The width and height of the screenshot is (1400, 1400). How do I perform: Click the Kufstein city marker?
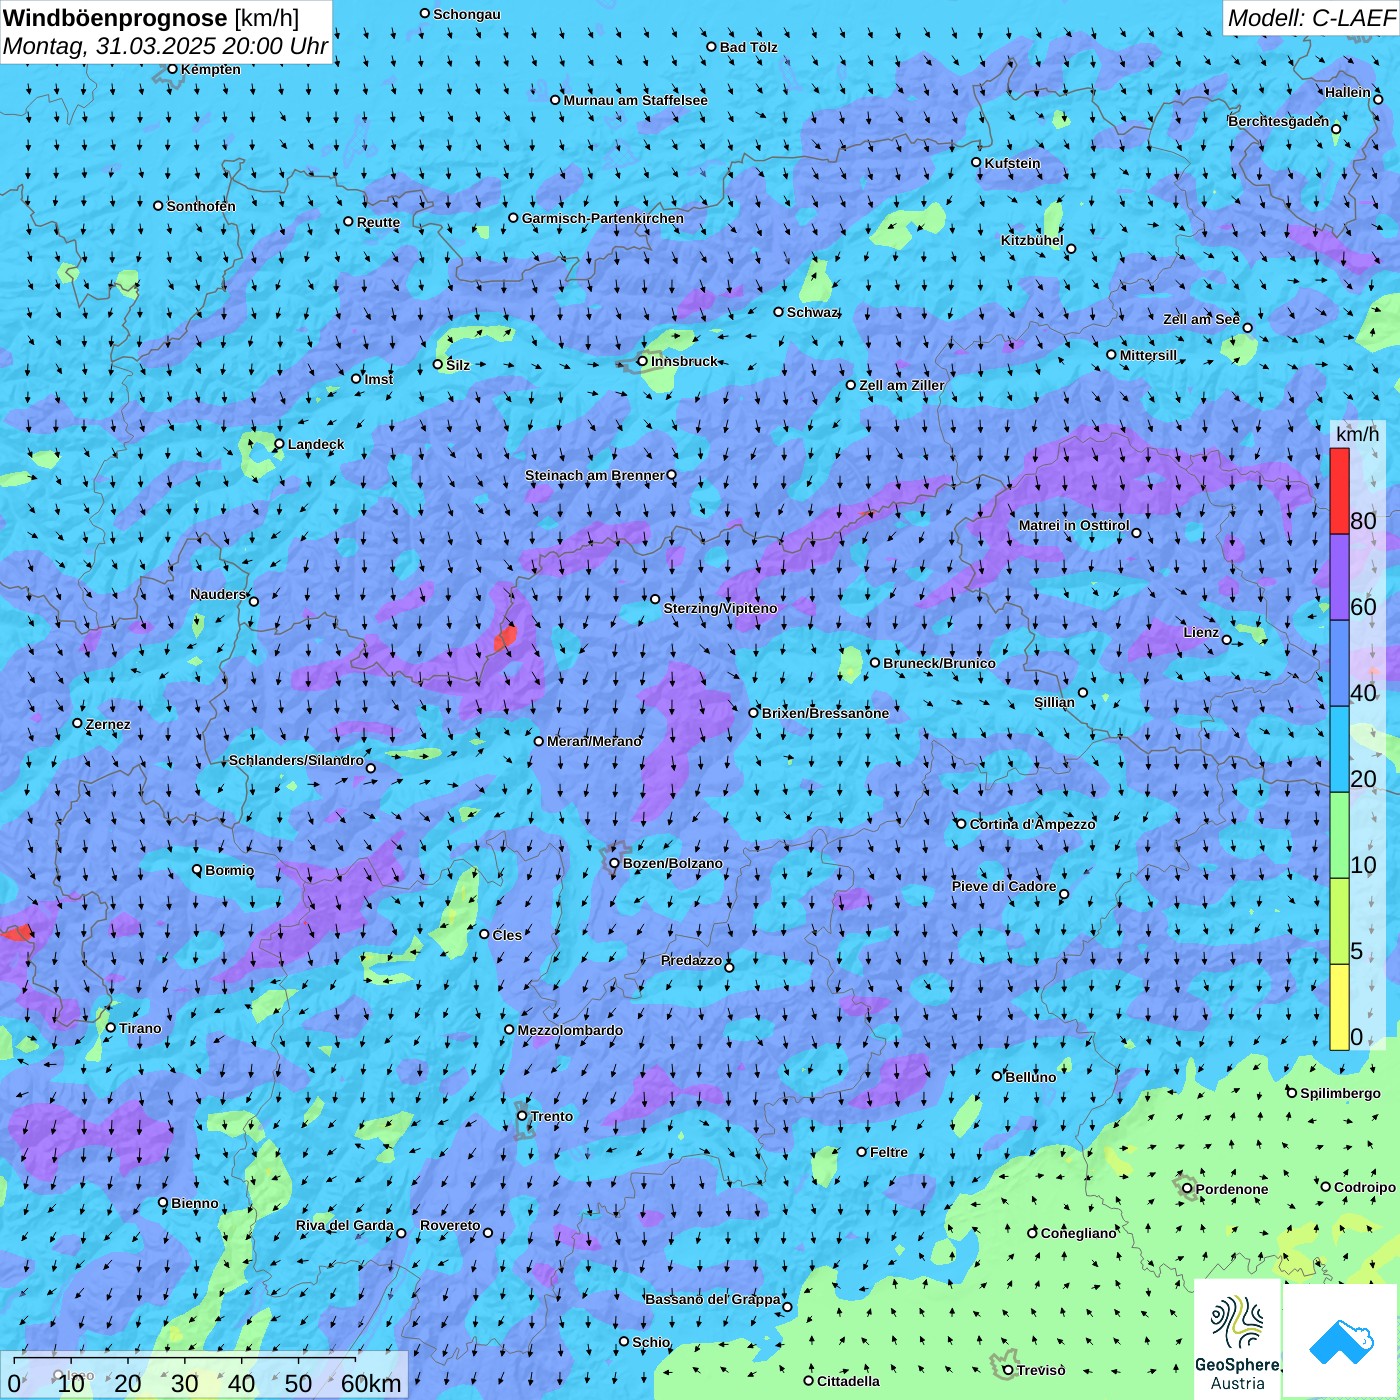pyautogui.click(x=977, y=162)
